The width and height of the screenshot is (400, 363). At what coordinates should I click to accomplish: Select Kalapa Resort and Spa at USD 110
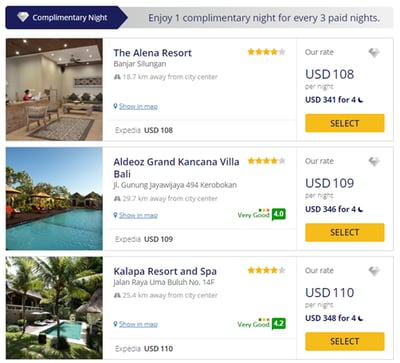345,341
